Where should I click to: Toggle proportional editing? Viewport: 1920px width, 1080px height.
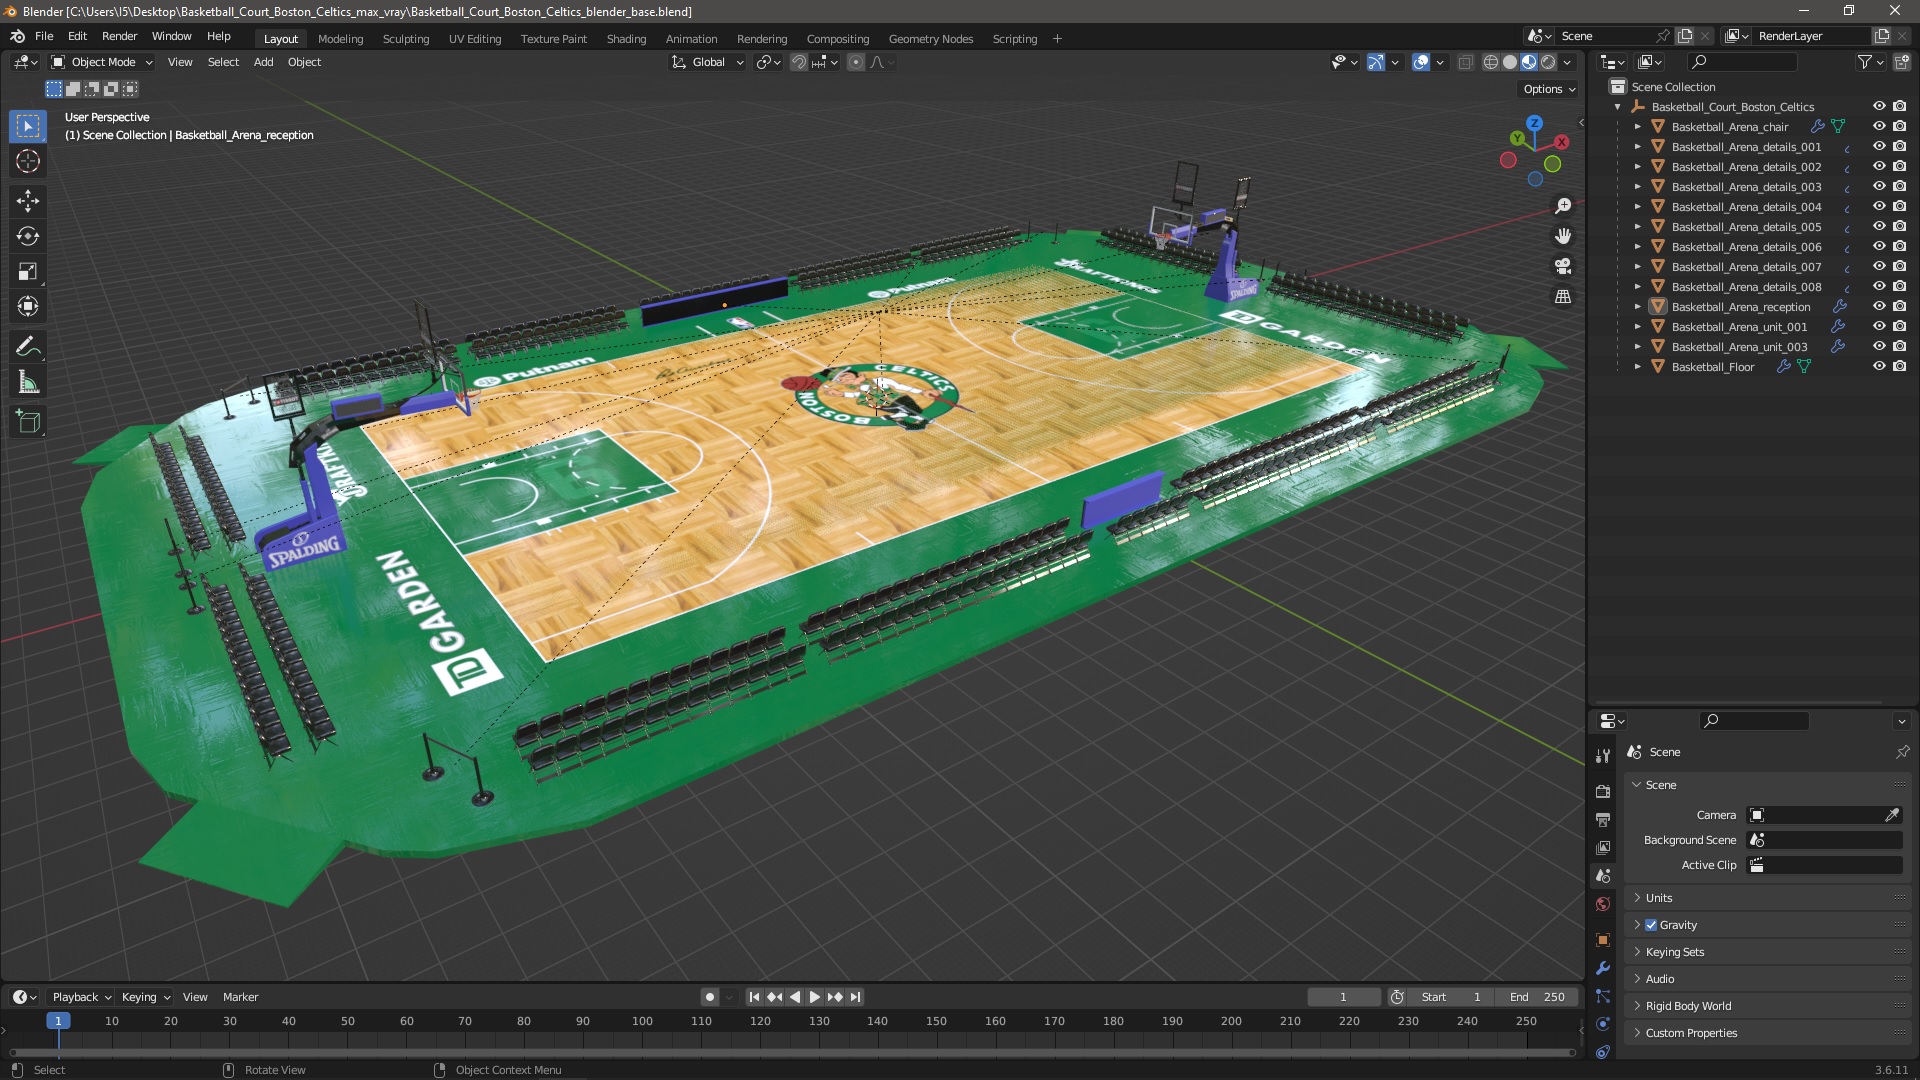(856, 62)
